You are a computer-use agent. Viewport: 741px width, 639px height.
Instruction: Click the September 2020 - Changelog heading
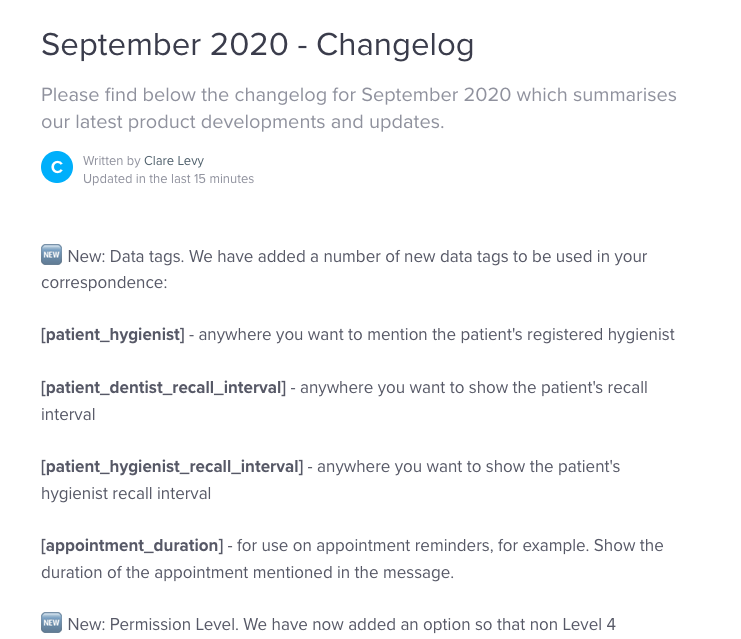click(x=257, y=45)
